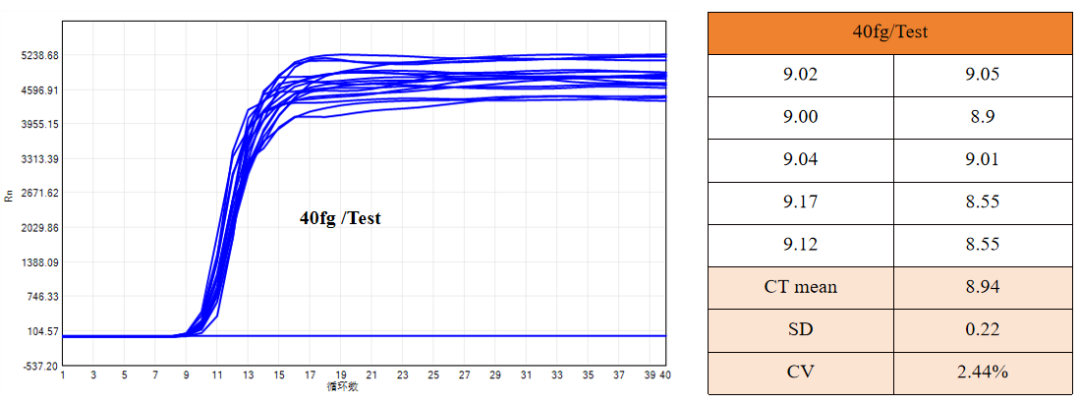Pick the 8.9 value cell
The height and width of the screenshot is (404, 1080).
[x=985, y=117]
